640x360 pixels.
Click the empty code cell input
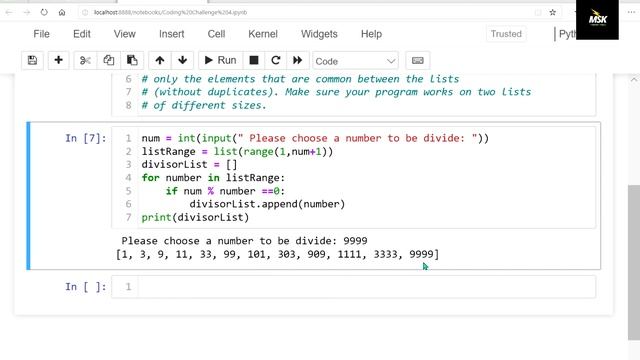pos(367,287)
